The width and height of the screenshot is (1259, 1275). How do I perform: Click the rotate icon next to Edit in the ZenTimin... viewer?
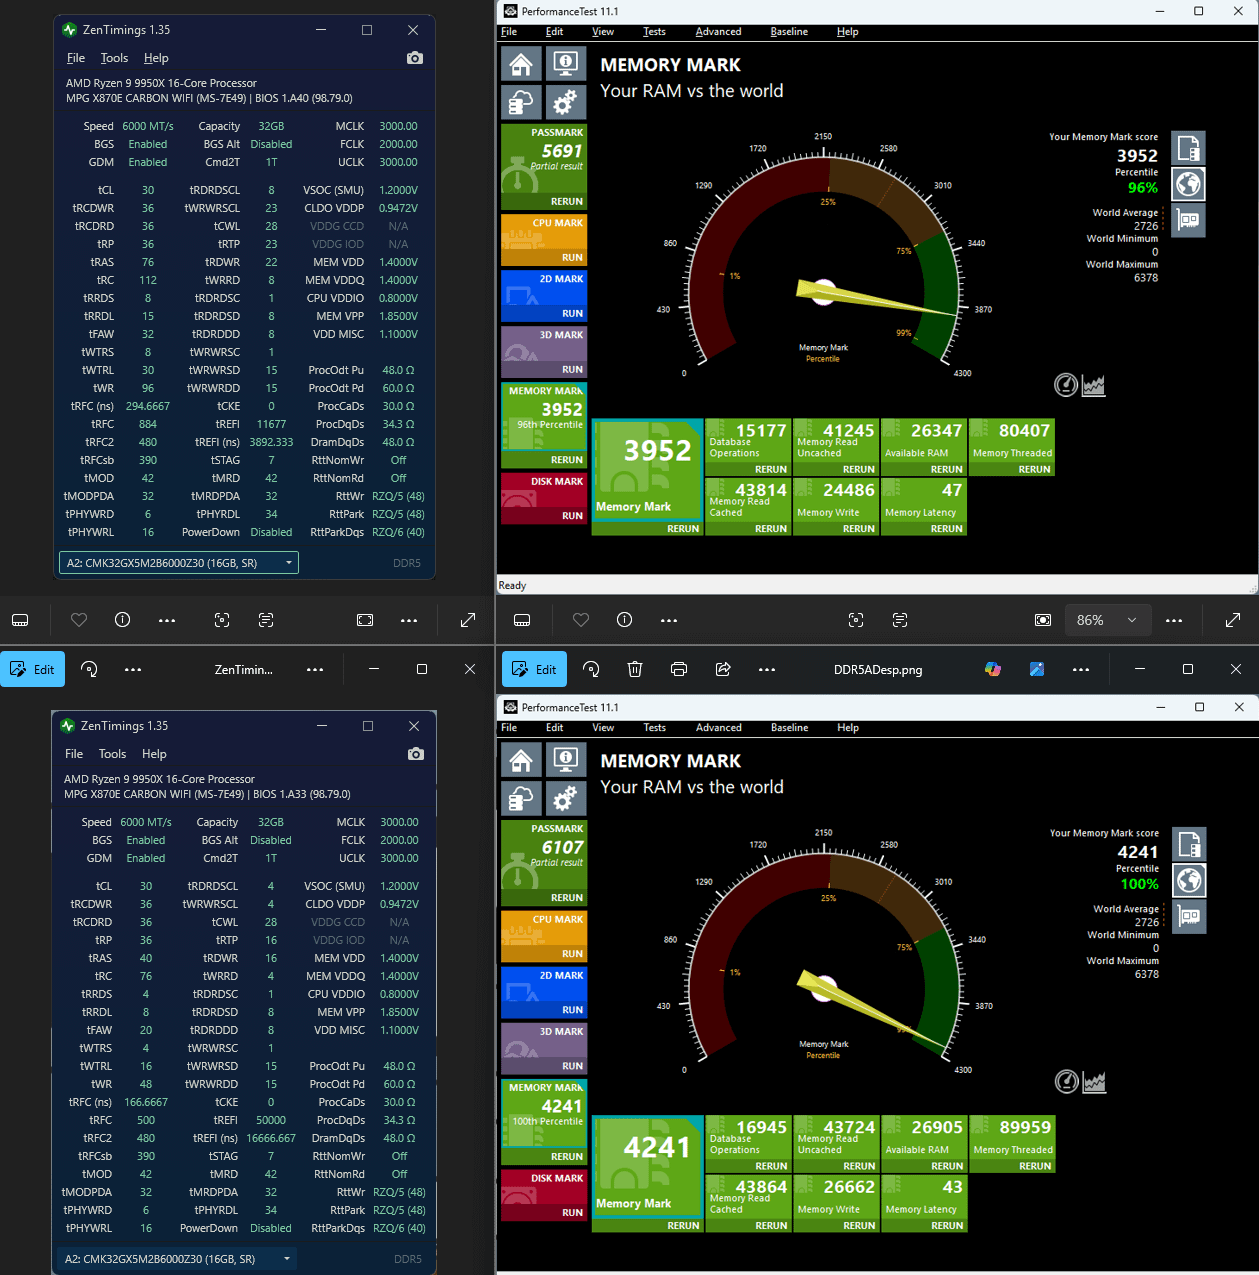tap(89, 669)
